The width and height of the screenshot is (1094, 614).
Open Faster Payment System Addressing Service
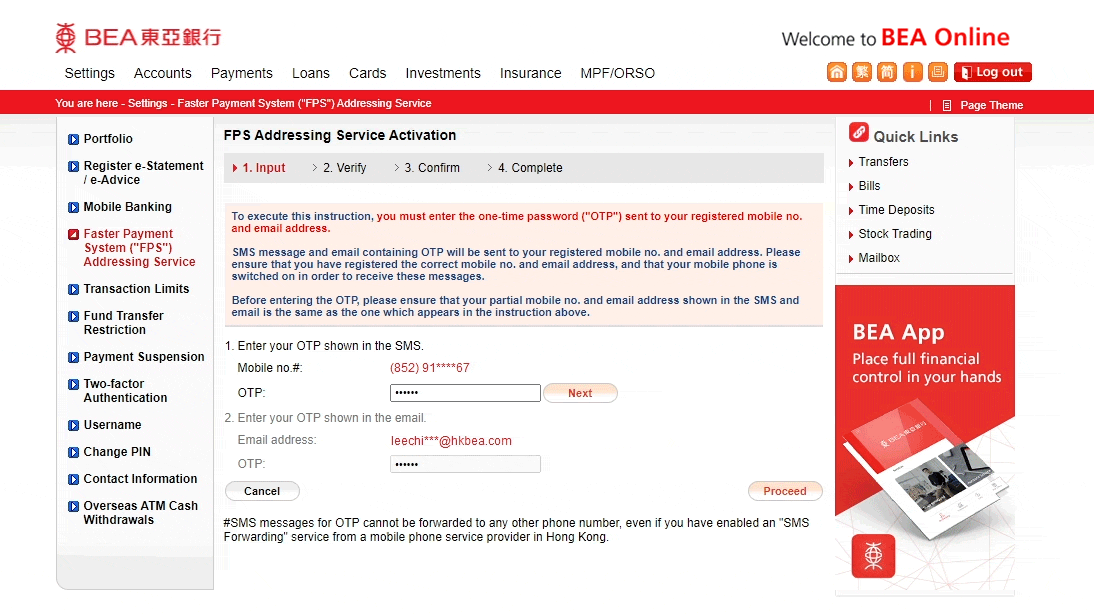coord(139,248)
